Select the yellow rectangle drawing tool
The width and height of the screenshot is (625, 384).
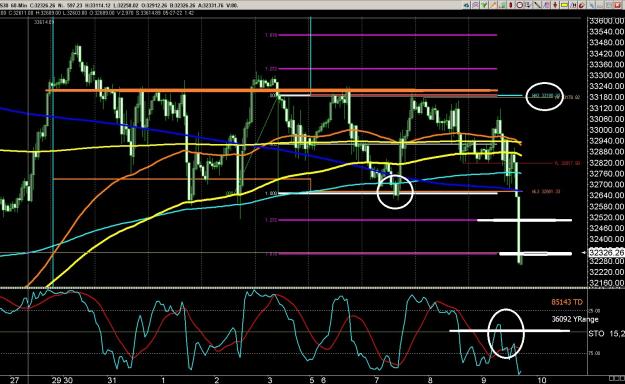pos(564,5)
